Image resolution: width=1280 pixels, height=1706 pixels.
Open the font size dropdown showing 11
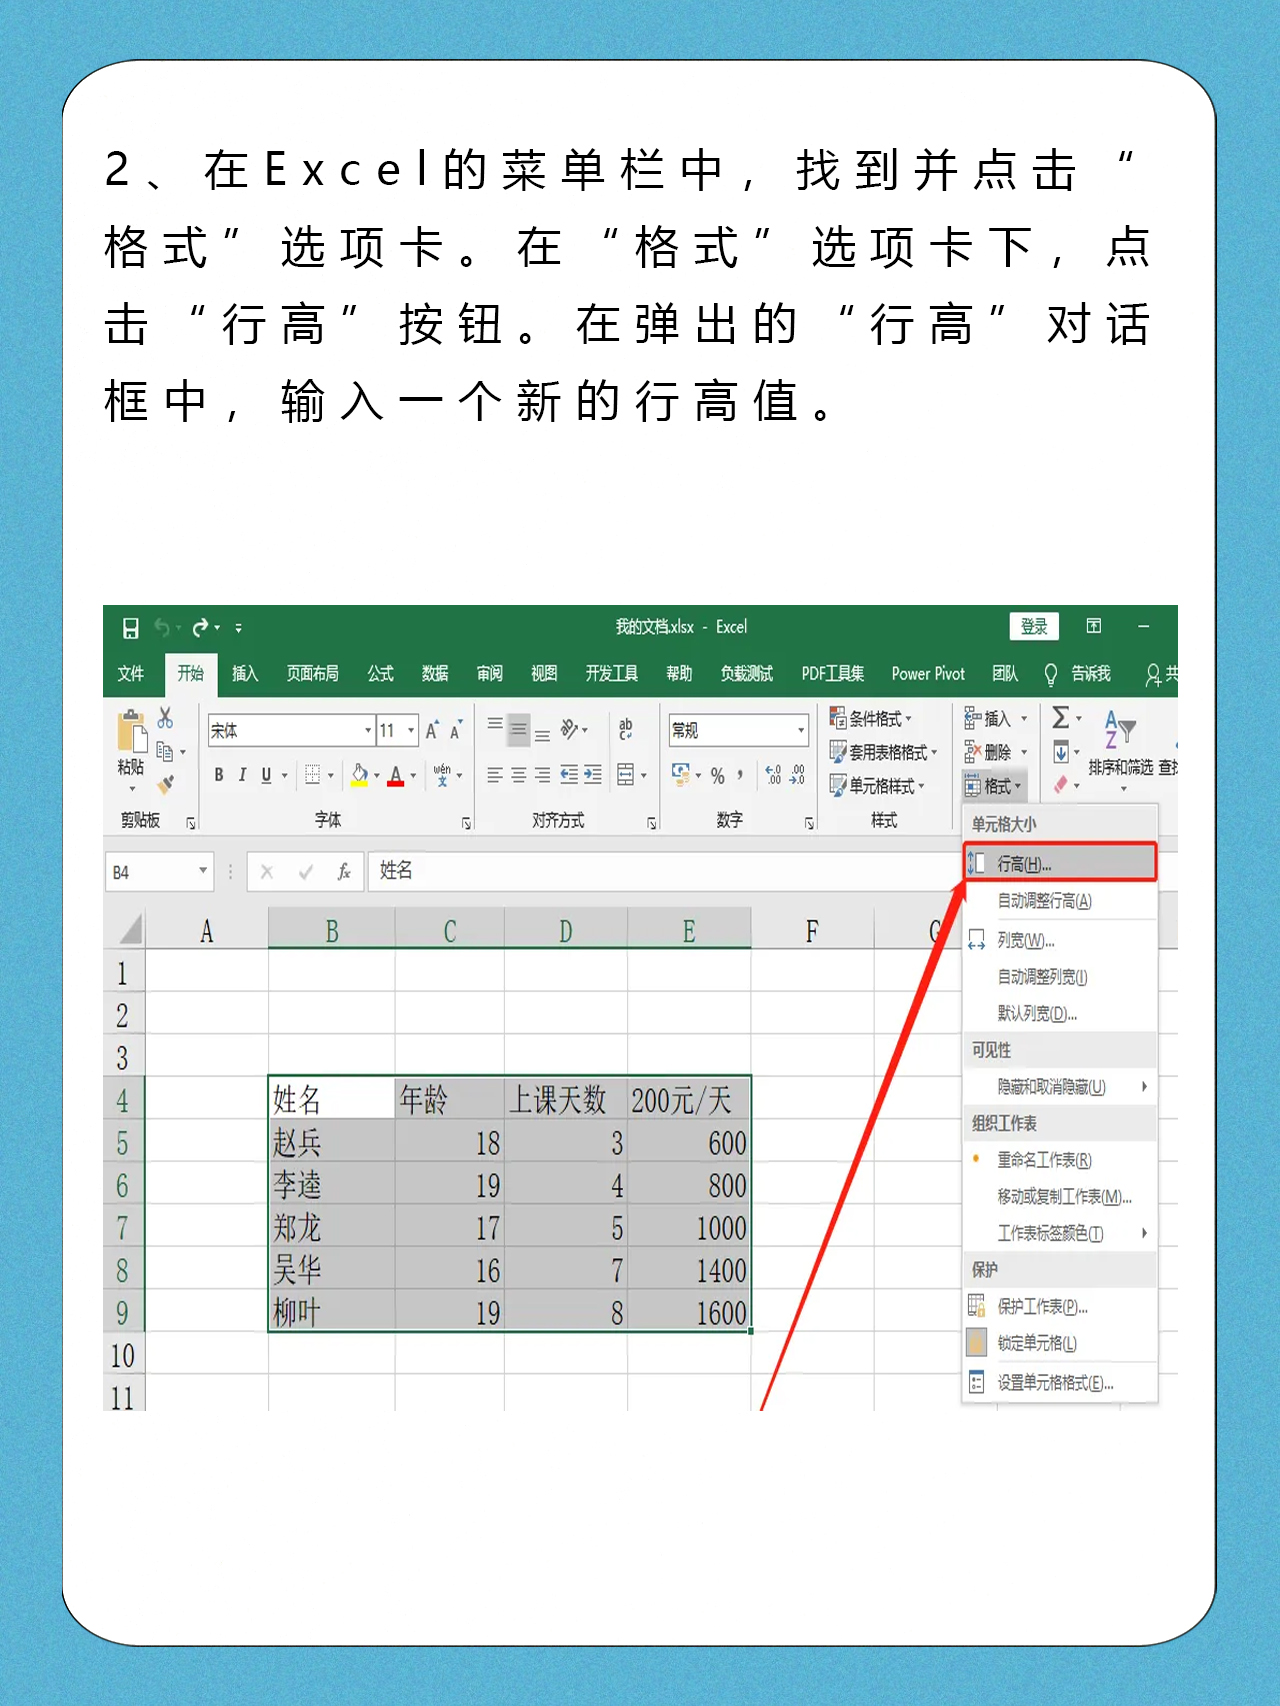(x=410, y=731)
